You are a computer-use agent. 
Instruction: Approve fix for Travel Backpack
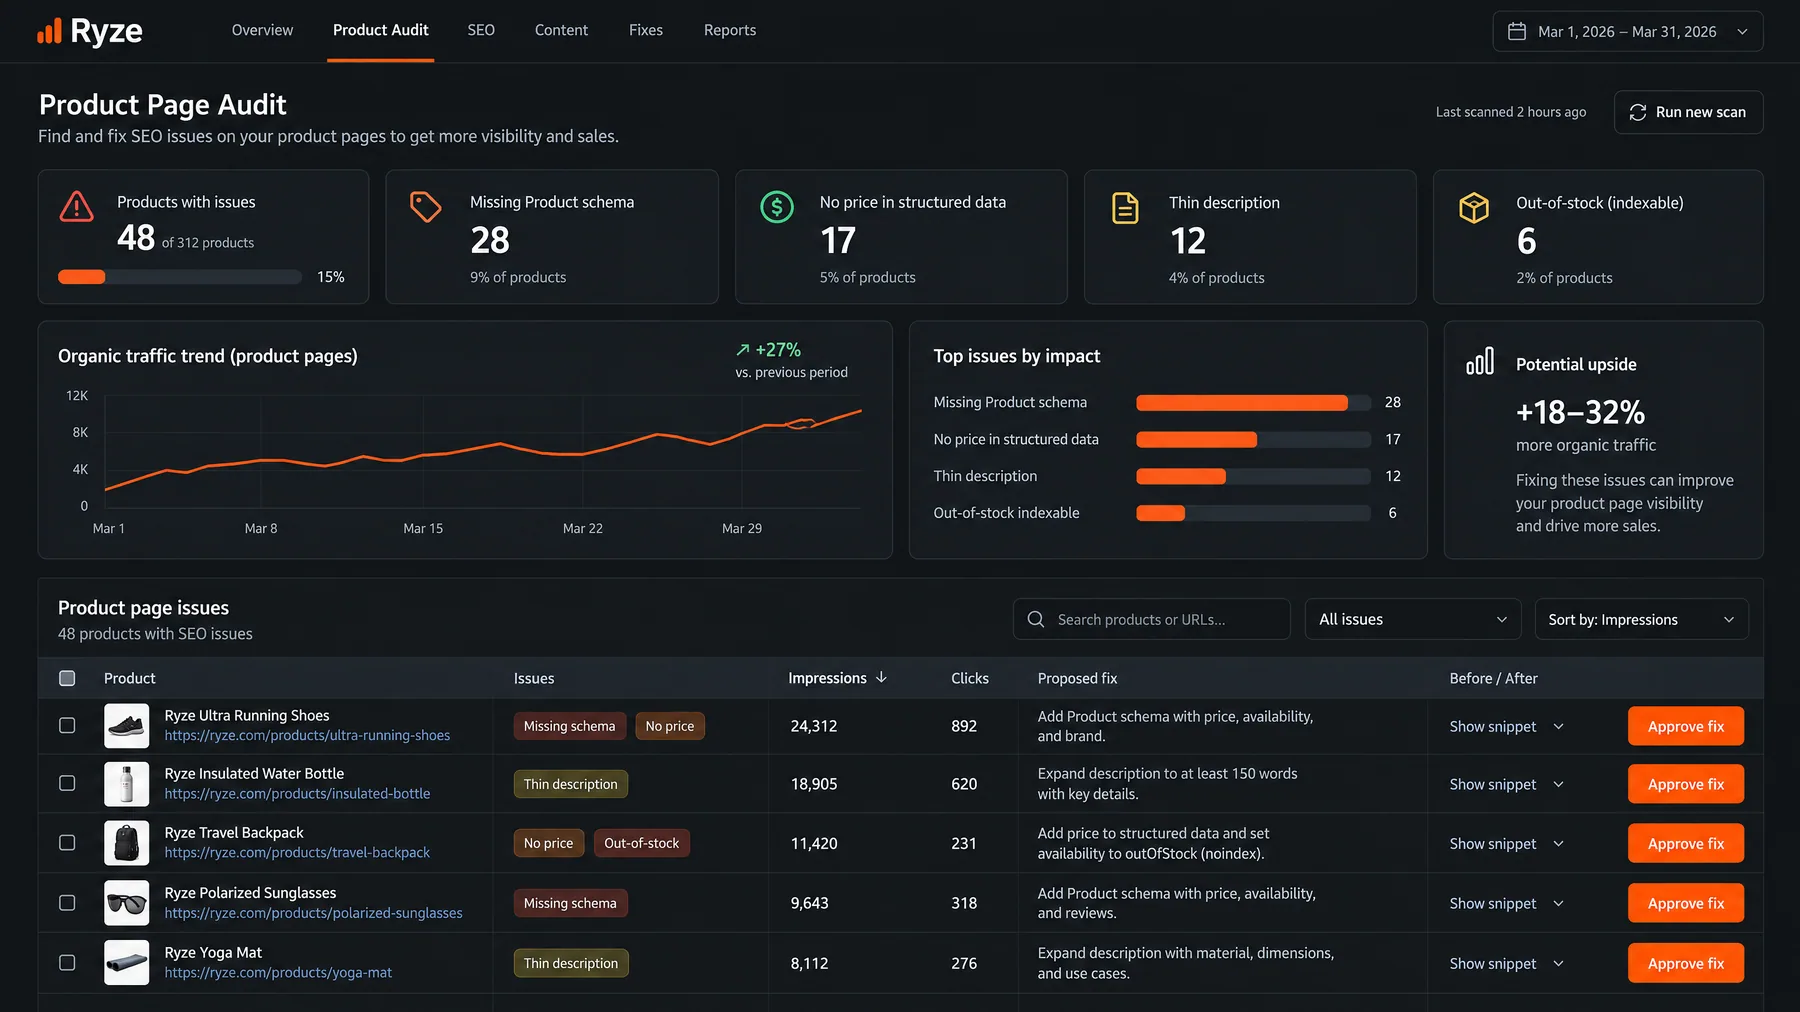click(1686, 843)
